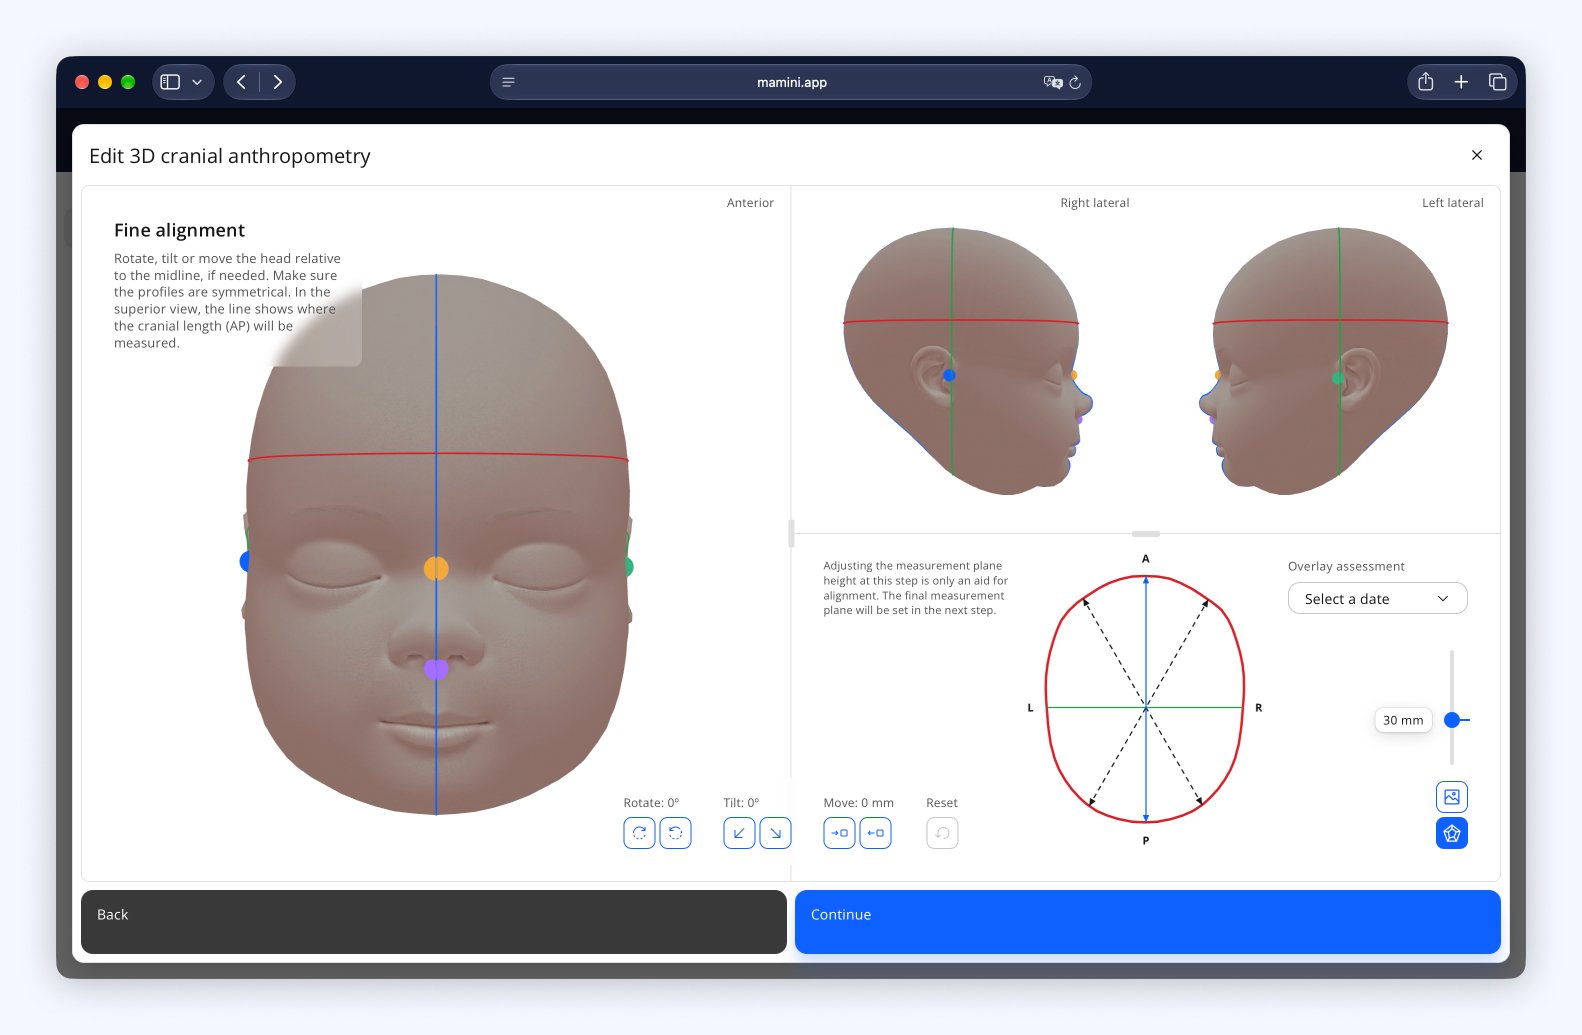The height and width of the screenshot is (1035, 1582).
Task: Expand the sidebar options chevron
Action: 197,82
